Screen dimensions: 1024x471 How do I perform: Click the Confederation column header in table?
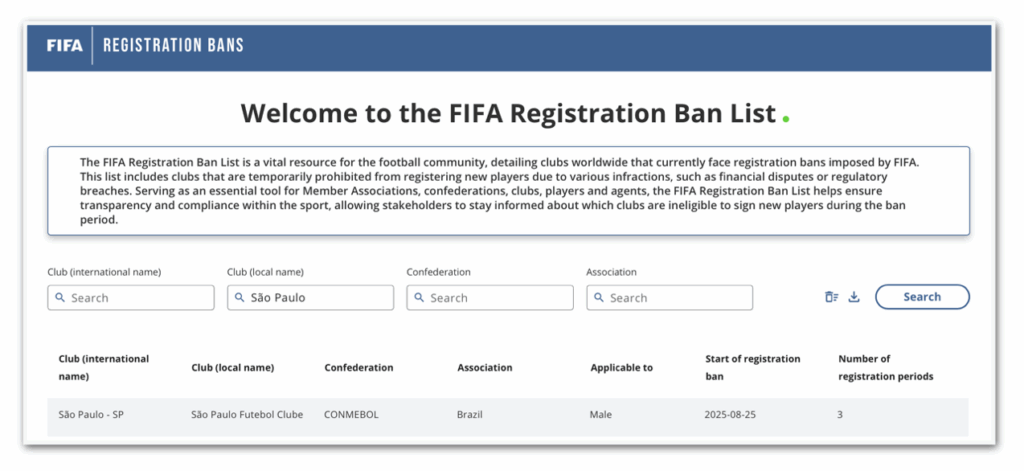click(358, 368)
